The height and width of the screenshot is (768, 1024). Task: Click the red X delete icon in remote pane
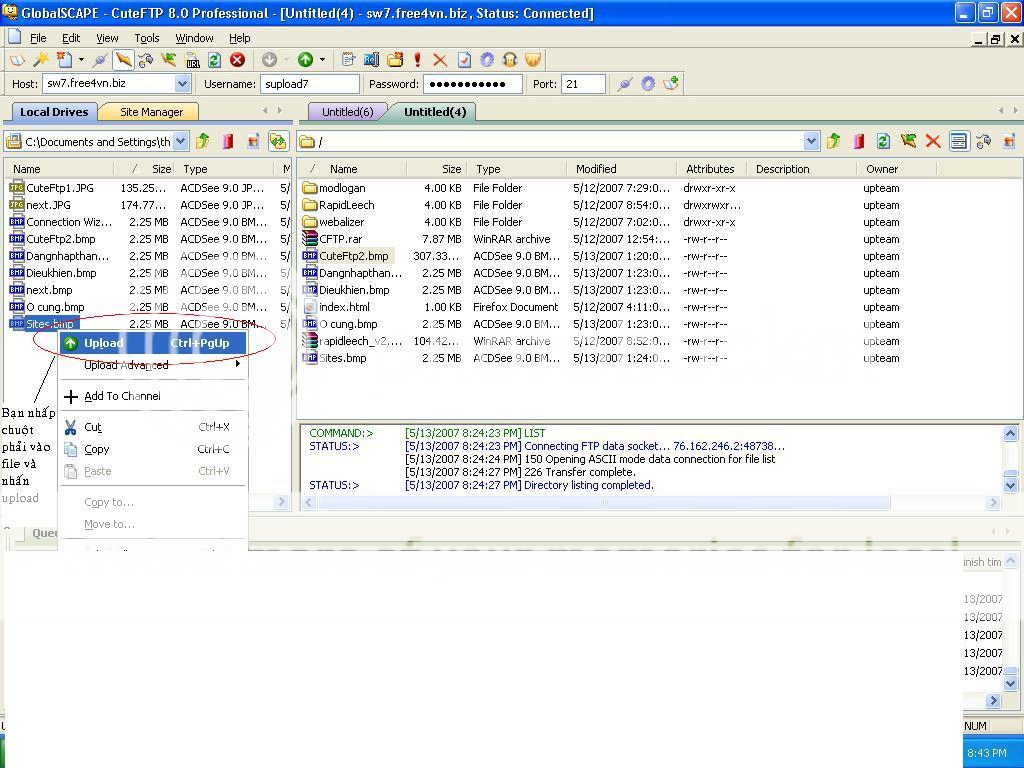coord(933,141)
